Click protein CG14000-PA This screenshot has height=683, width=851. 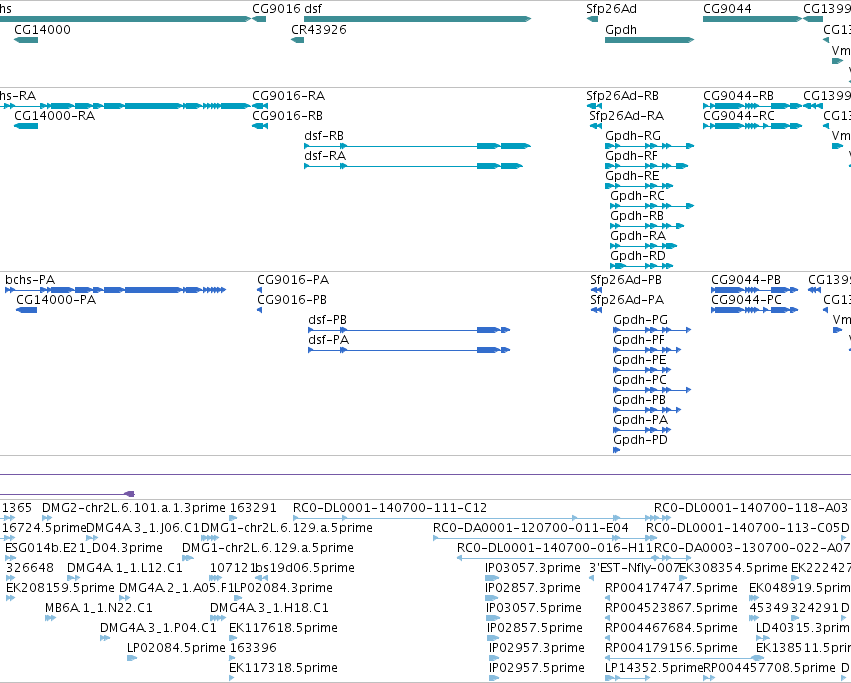pyautogui.click(x=56, y=300)
